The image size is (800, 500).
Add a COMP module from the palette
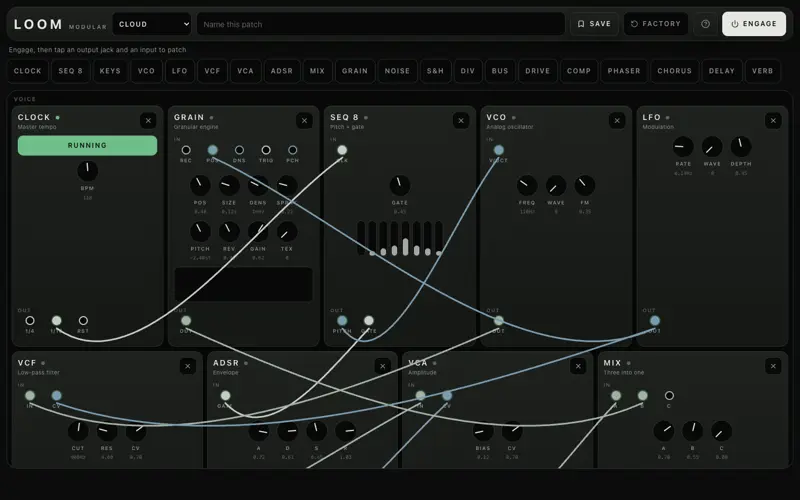(x=579, y=71)
